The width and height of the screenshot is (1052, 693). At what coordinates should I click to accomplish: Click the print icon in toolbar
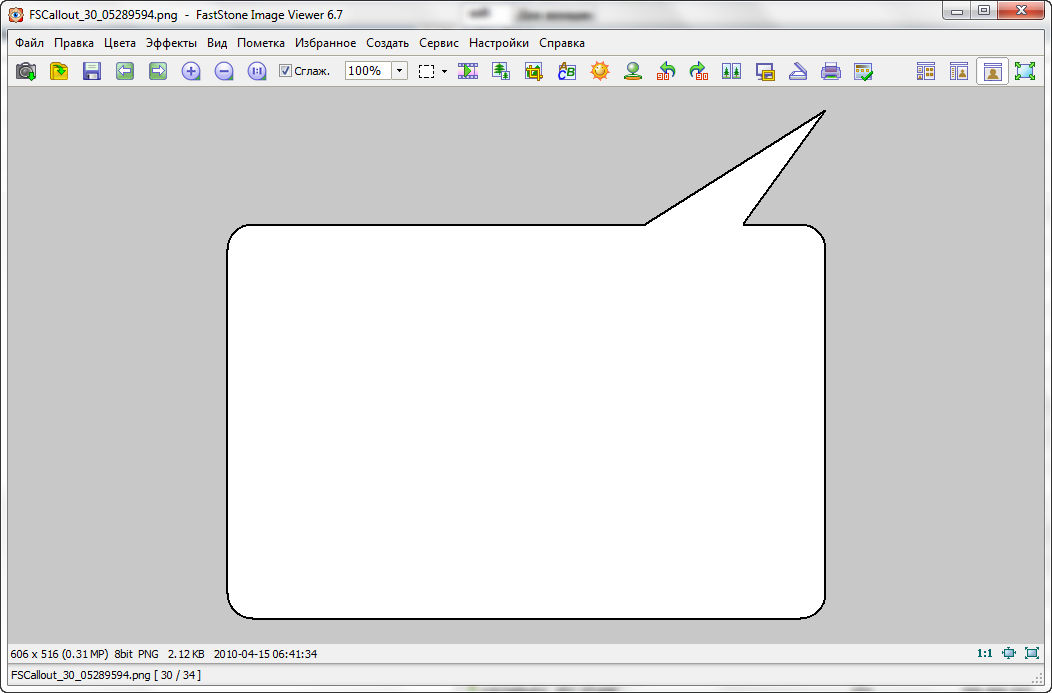point(830,71)
